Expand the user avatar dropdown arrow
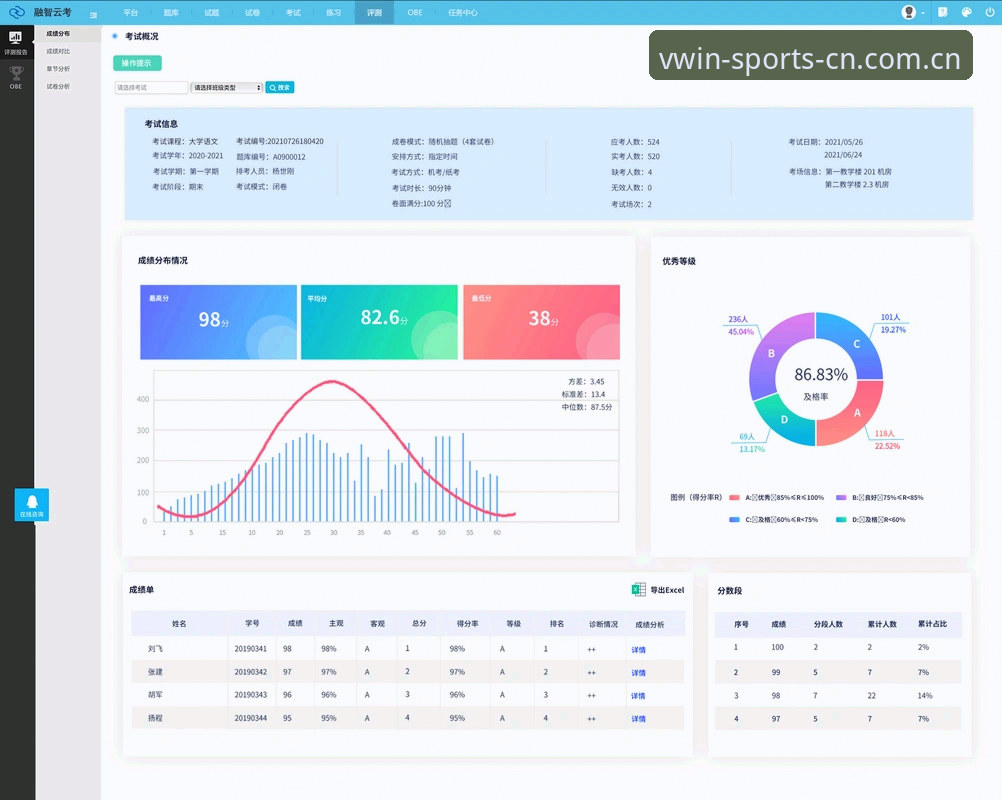1002x800 pixels. (923, 13)
